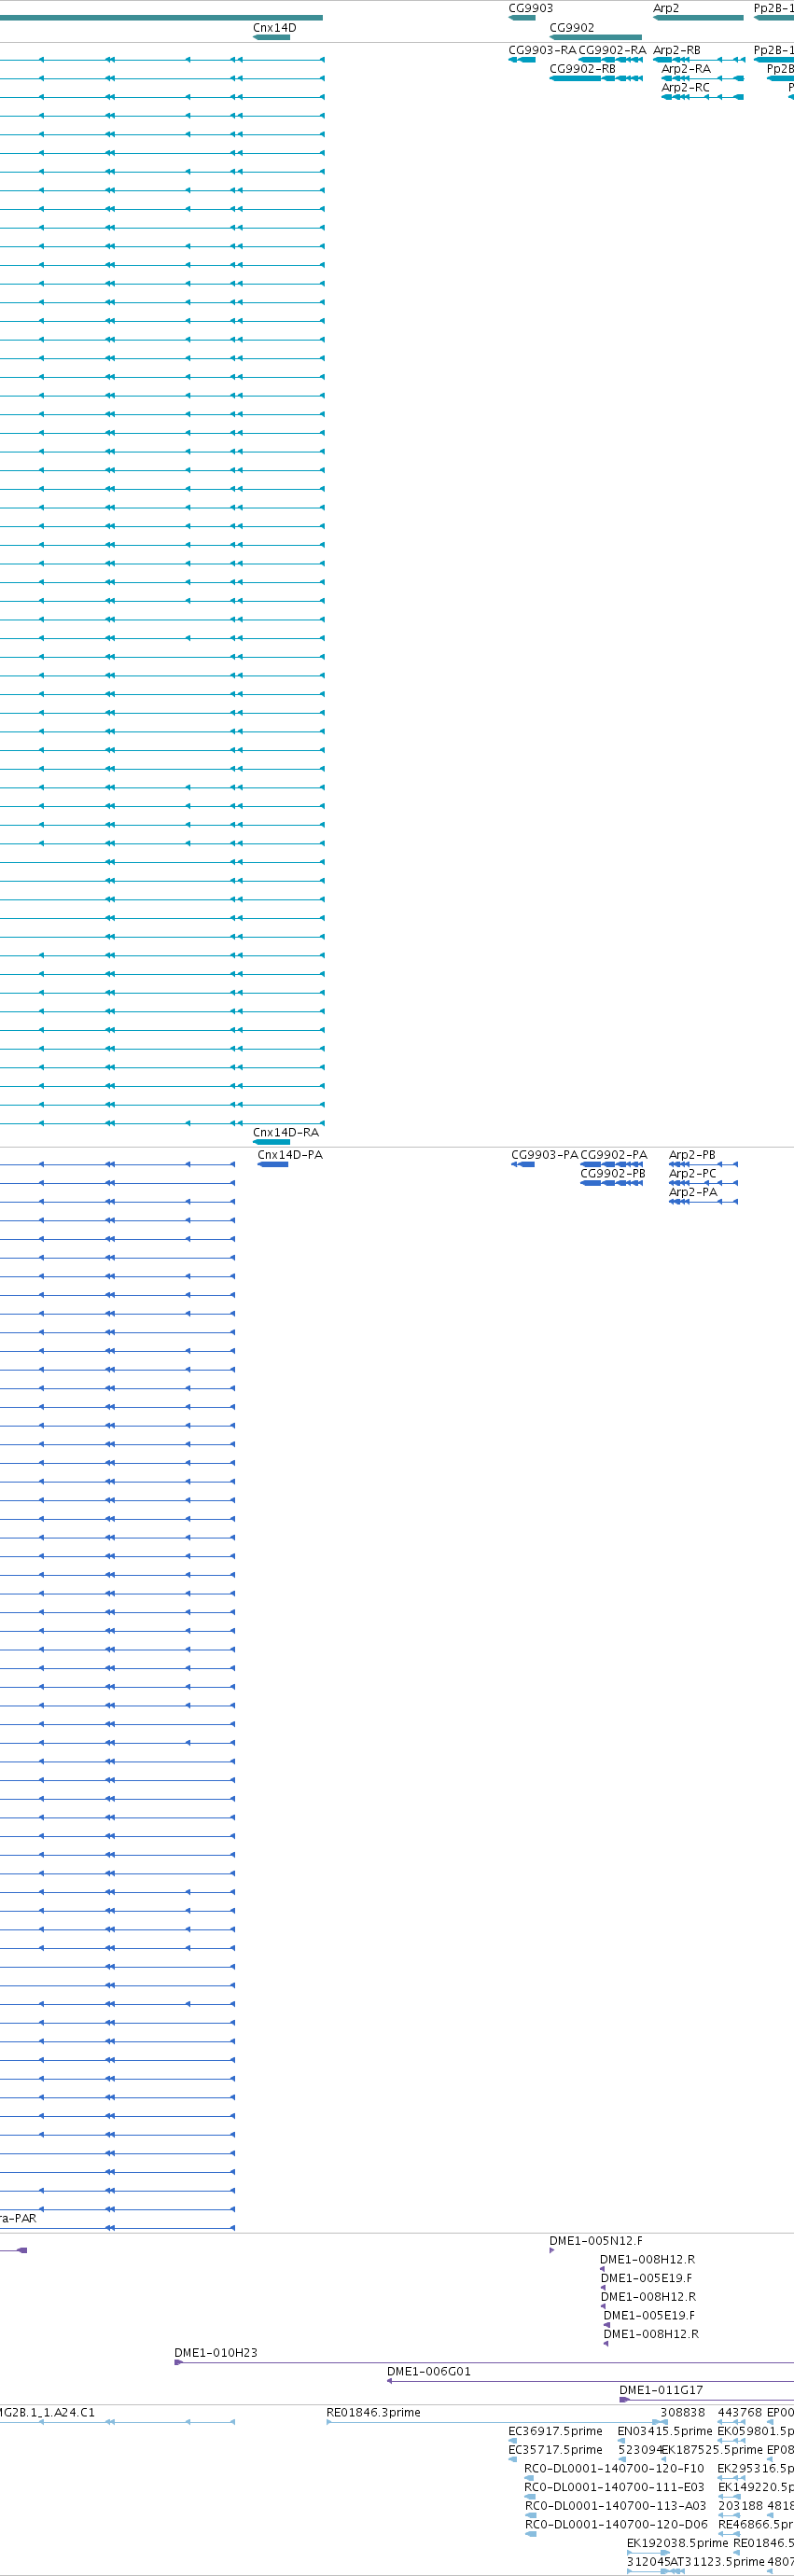
Task: Click the Cnx14D gene span bar
Action: (x=272, y=37)
